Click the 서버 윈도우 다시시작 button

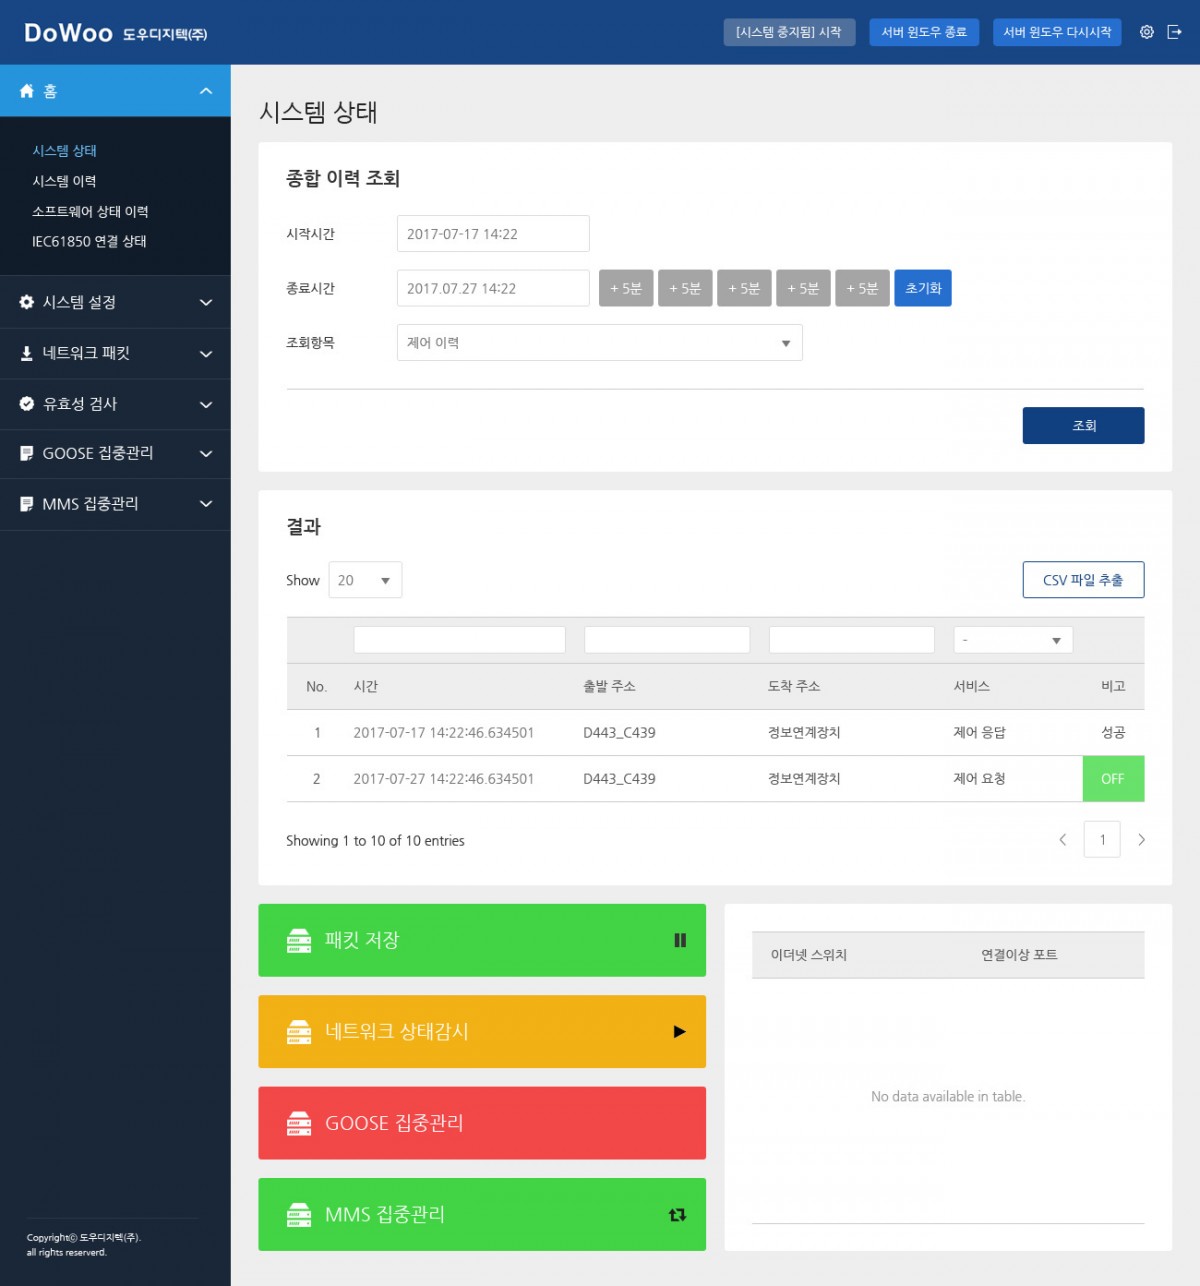tap(1057, 32)
